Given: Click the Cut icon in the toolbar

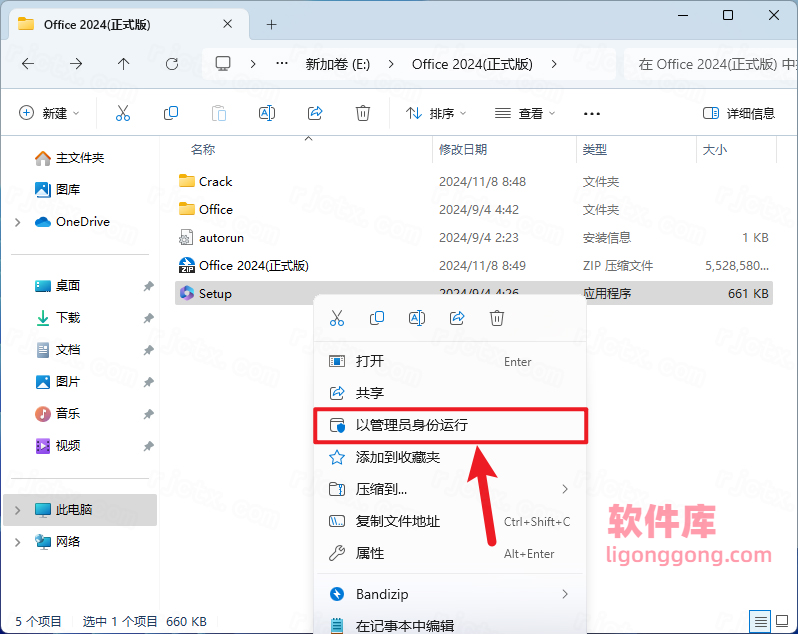Looking at the screenshot, I should [123, 113].
